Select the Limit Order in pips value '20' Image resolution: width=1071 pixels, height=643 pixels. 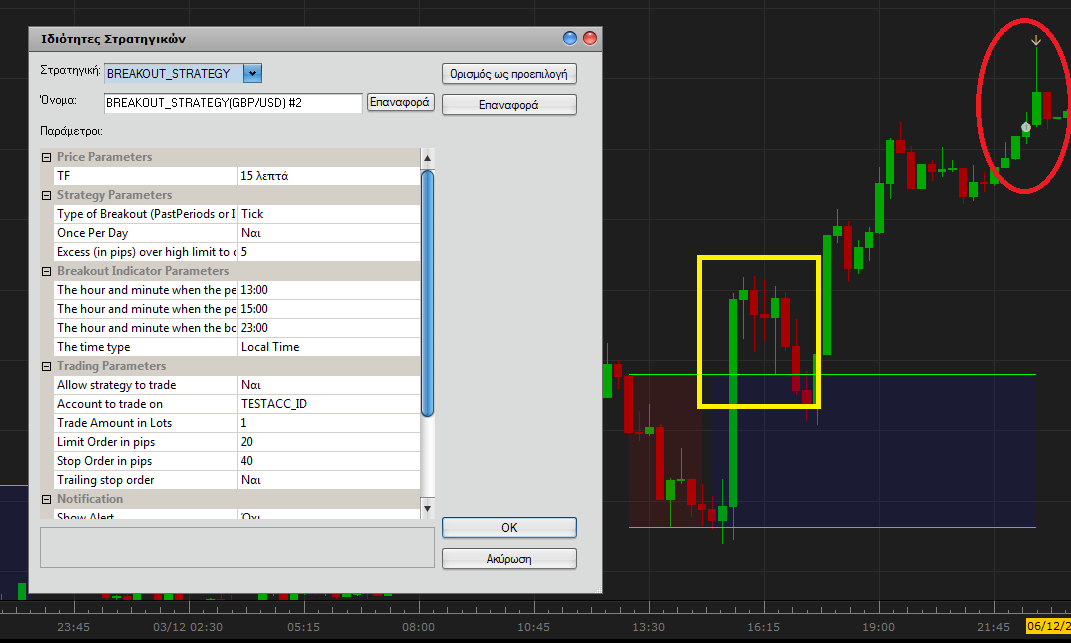click(x=329, y=442)
